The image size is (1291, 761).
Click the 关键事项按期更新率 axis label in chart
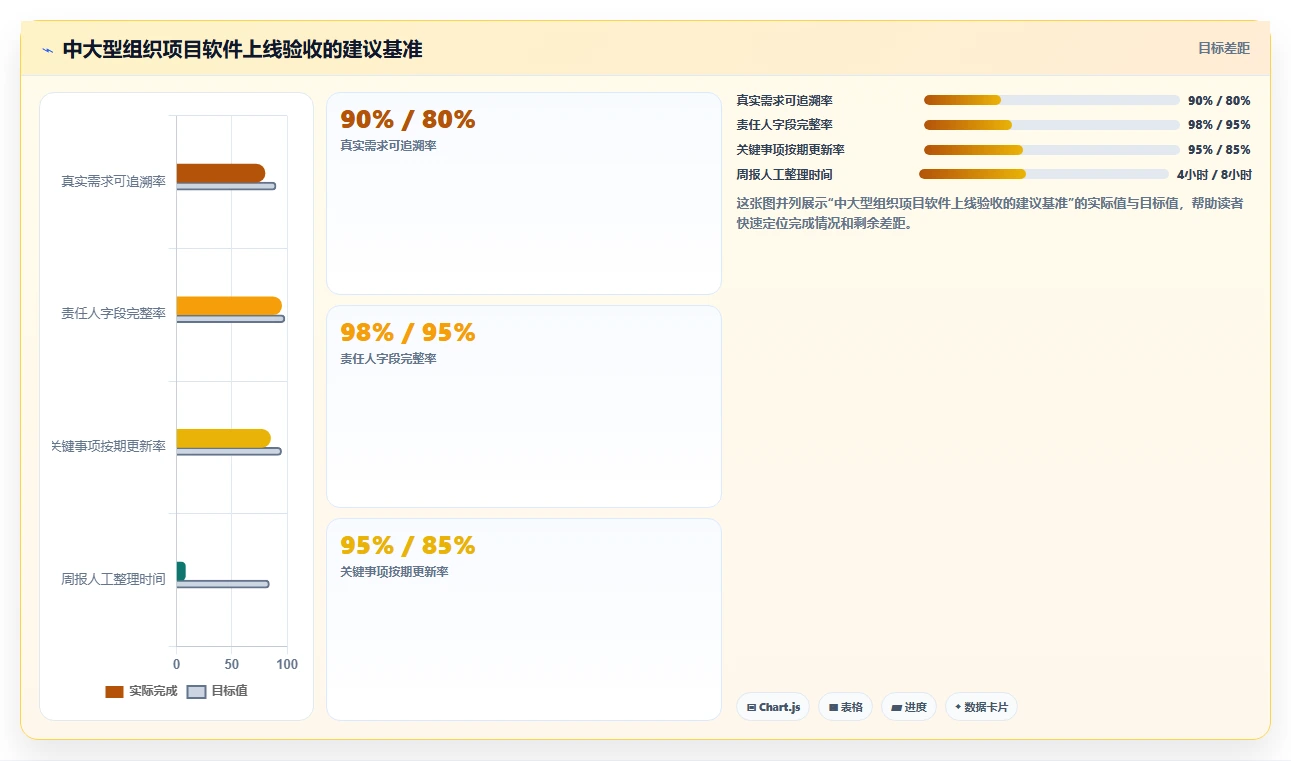tap(109, 446)
